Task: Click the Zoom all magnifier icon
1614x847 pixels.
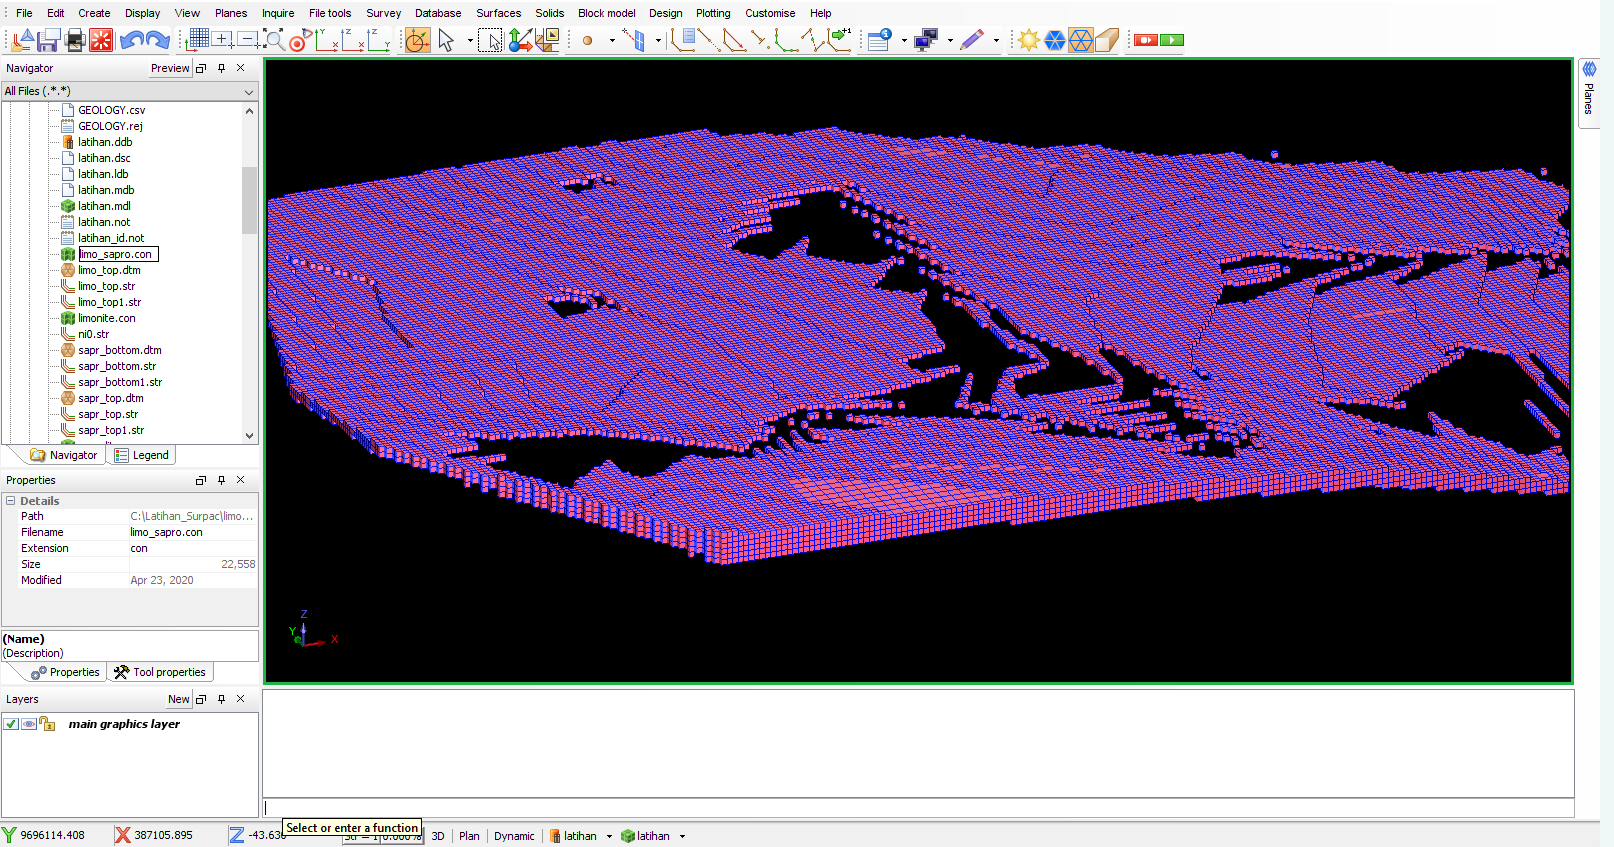Action: [x=273, y=40]
